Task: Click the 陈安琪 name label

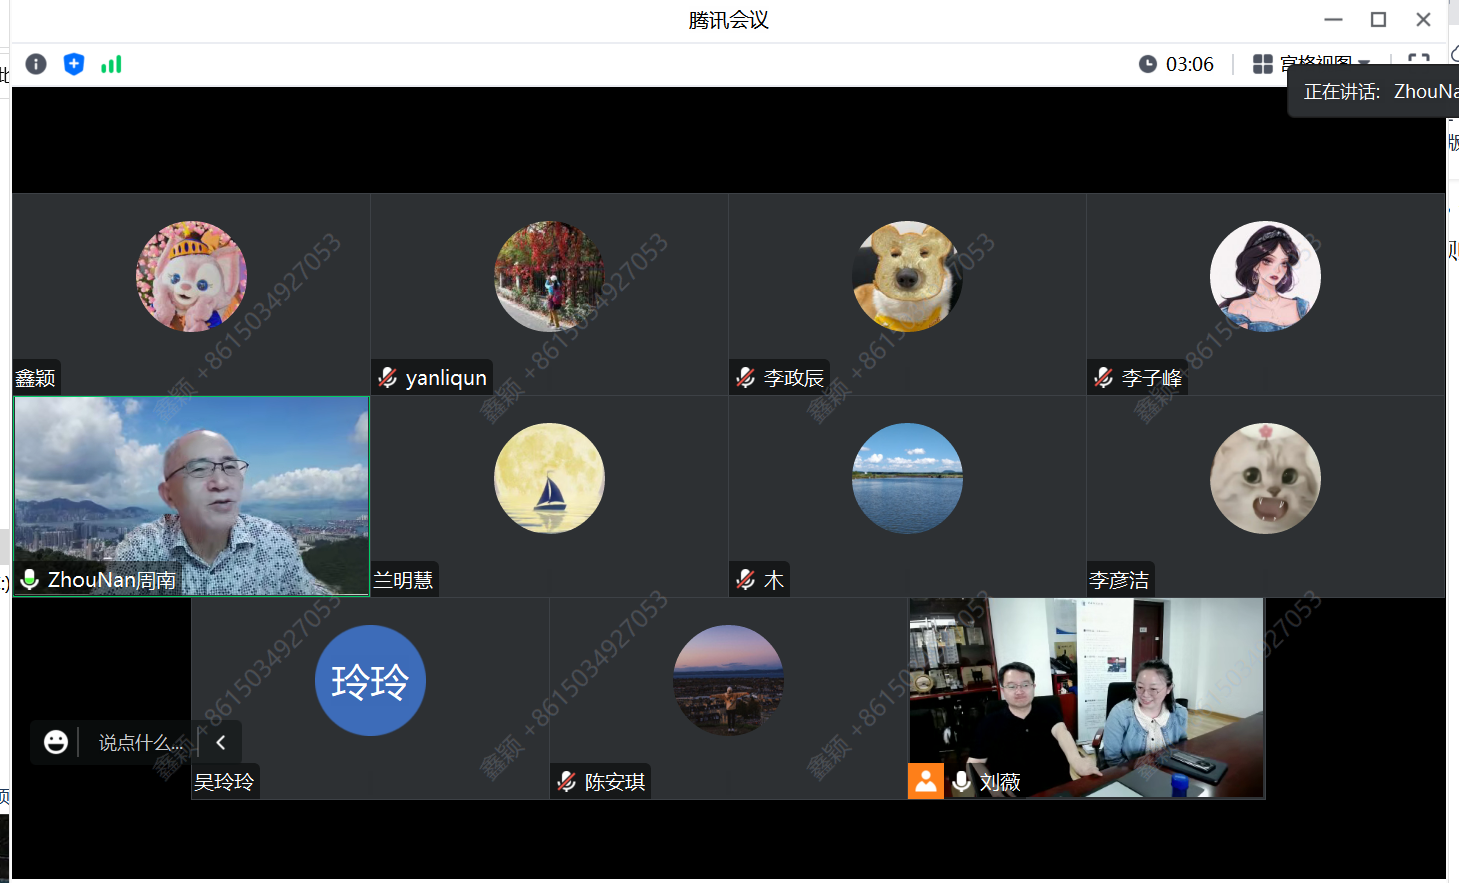Action: coord(614,782)
